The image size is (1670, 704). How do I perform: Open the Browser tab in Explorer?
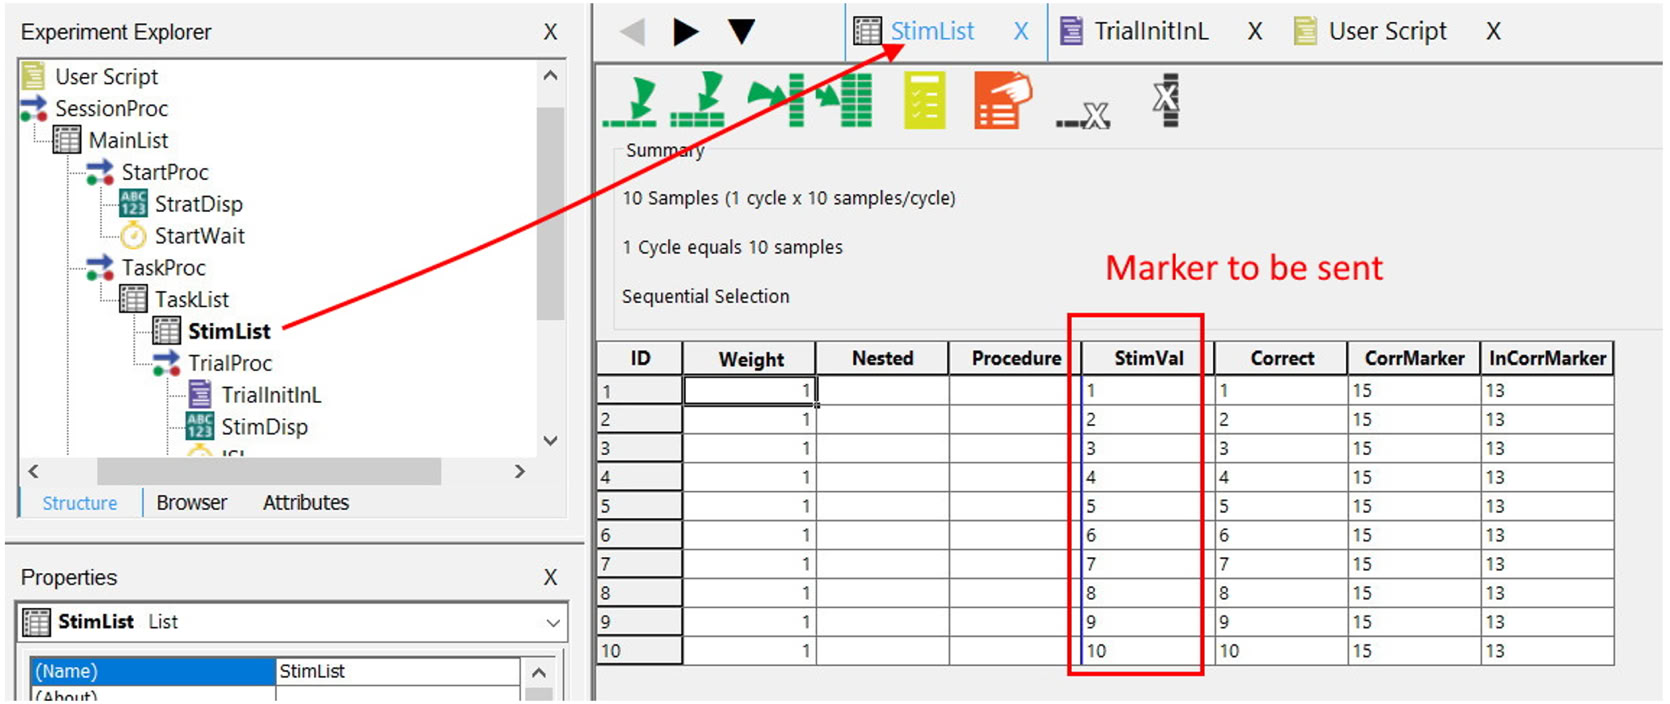(x=191, y=503)
